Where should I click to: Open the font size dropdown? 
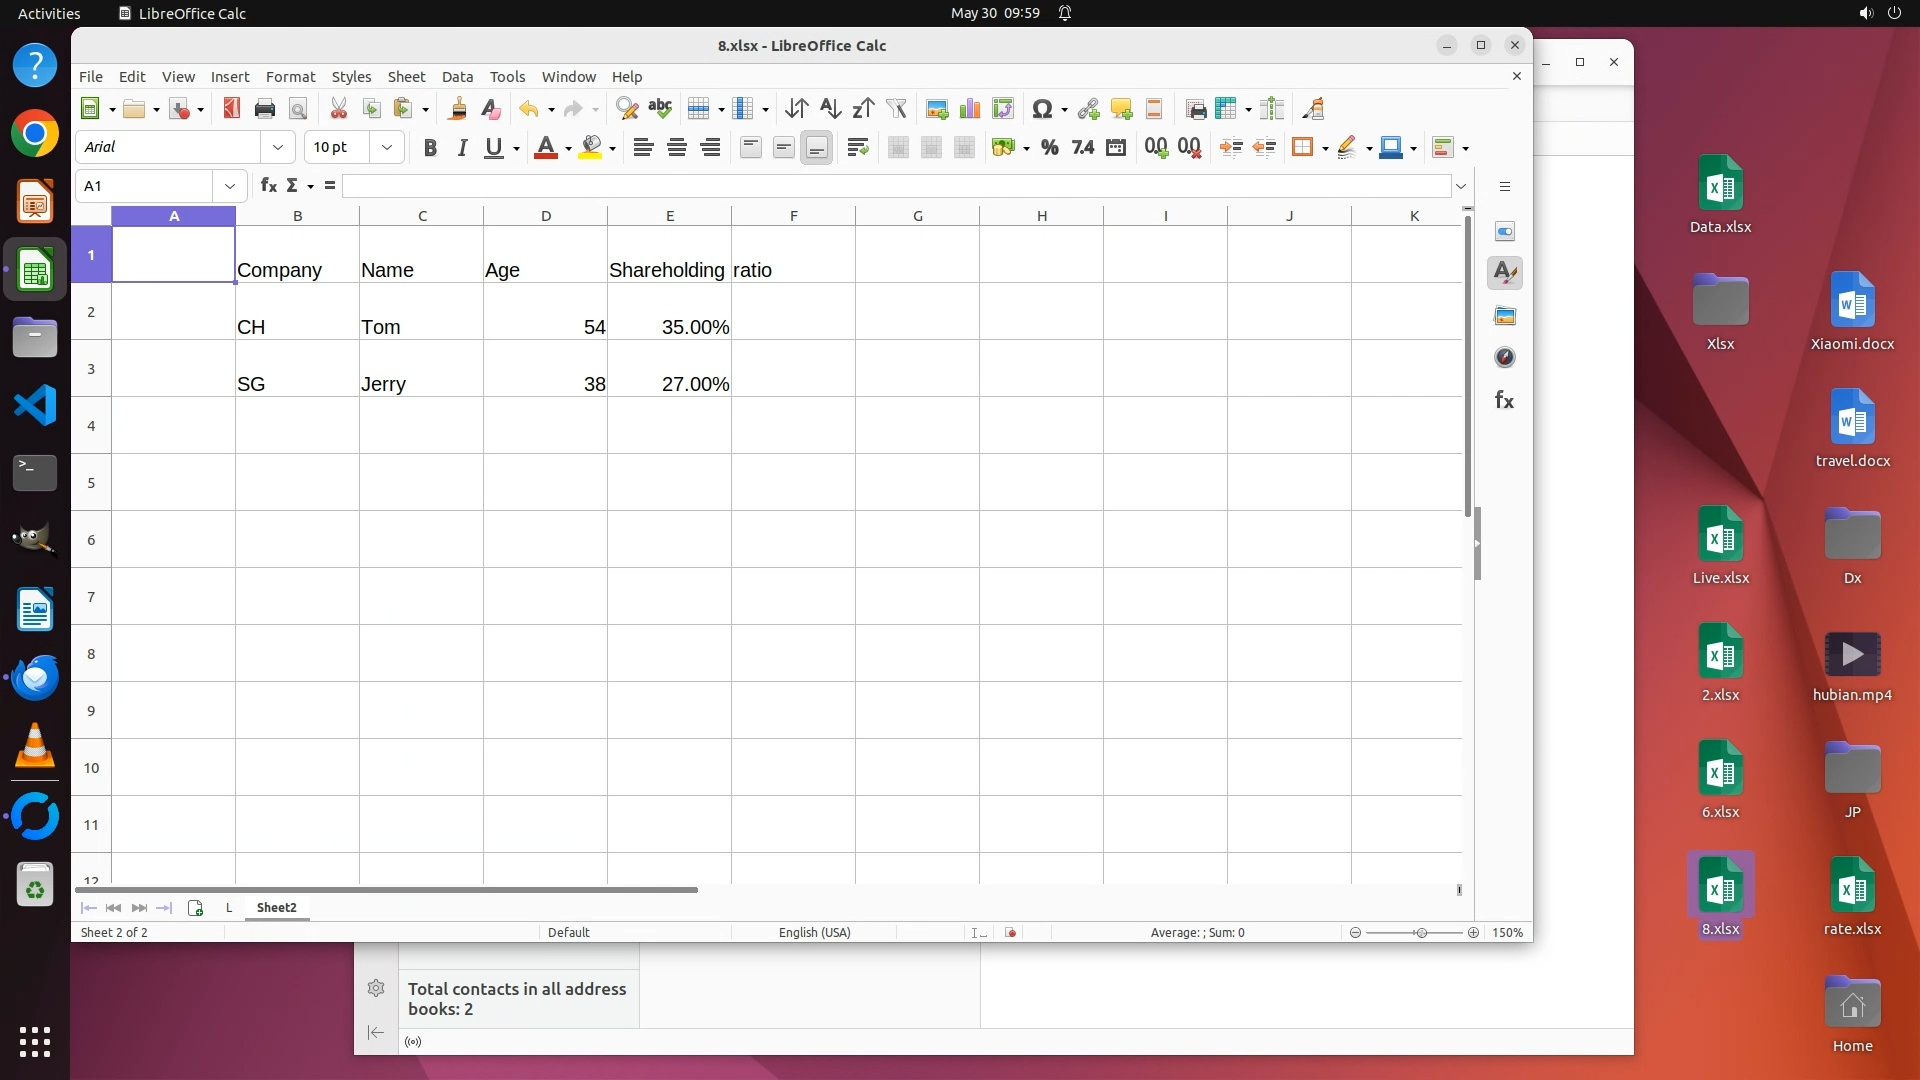pos(387,148)
